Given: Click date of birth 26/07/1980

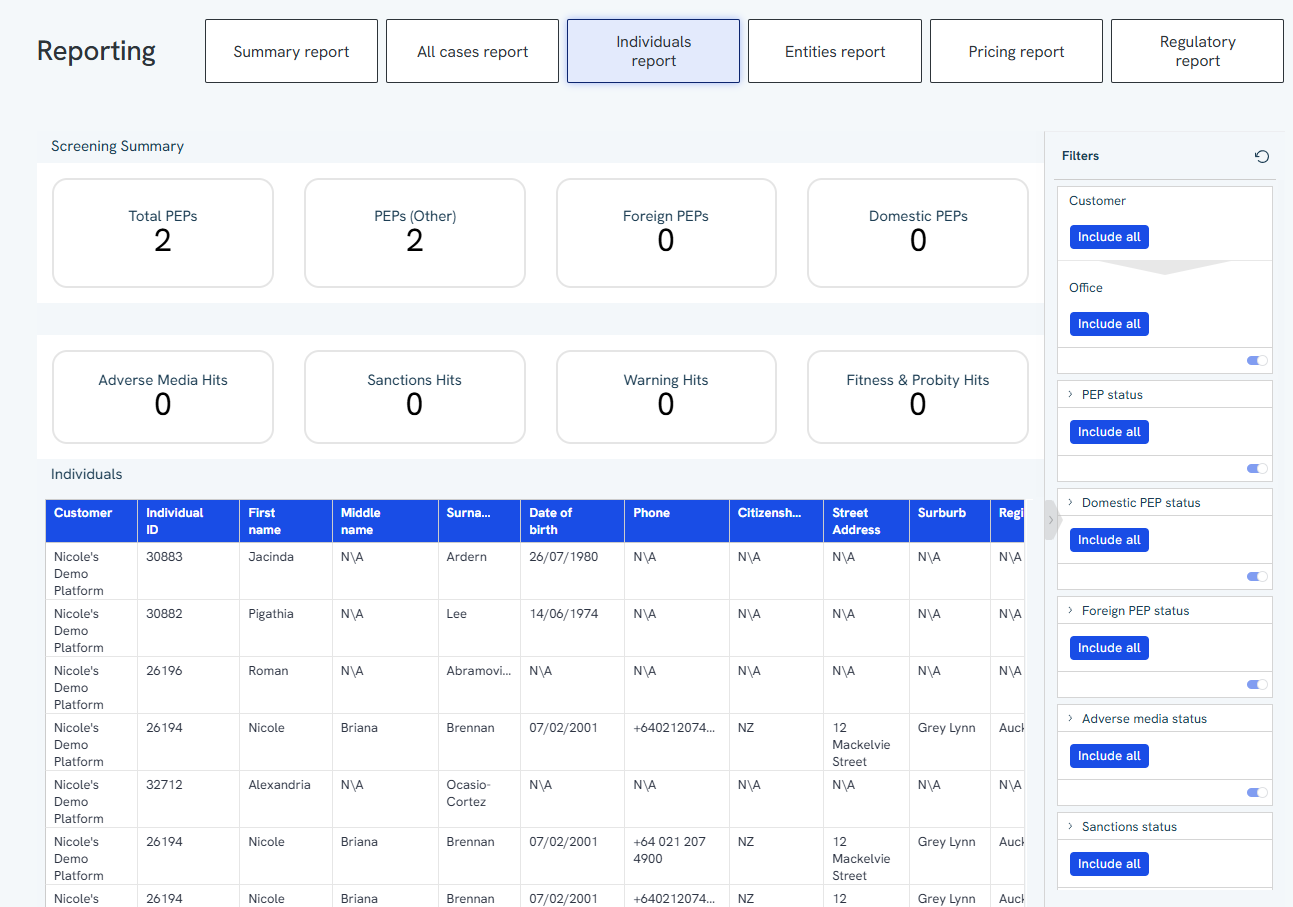Looking at the screenshot, I should (x=564, y=557).
